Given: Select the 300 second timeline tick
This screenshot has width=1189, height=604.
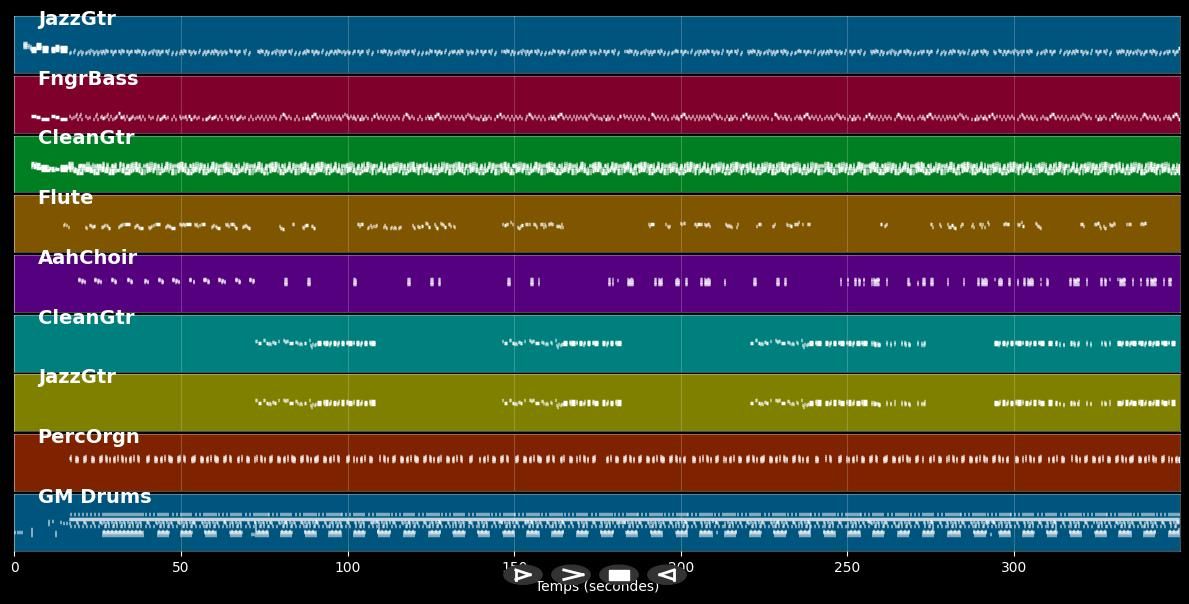Looking at the screenshot, I should coord(1014,567).
